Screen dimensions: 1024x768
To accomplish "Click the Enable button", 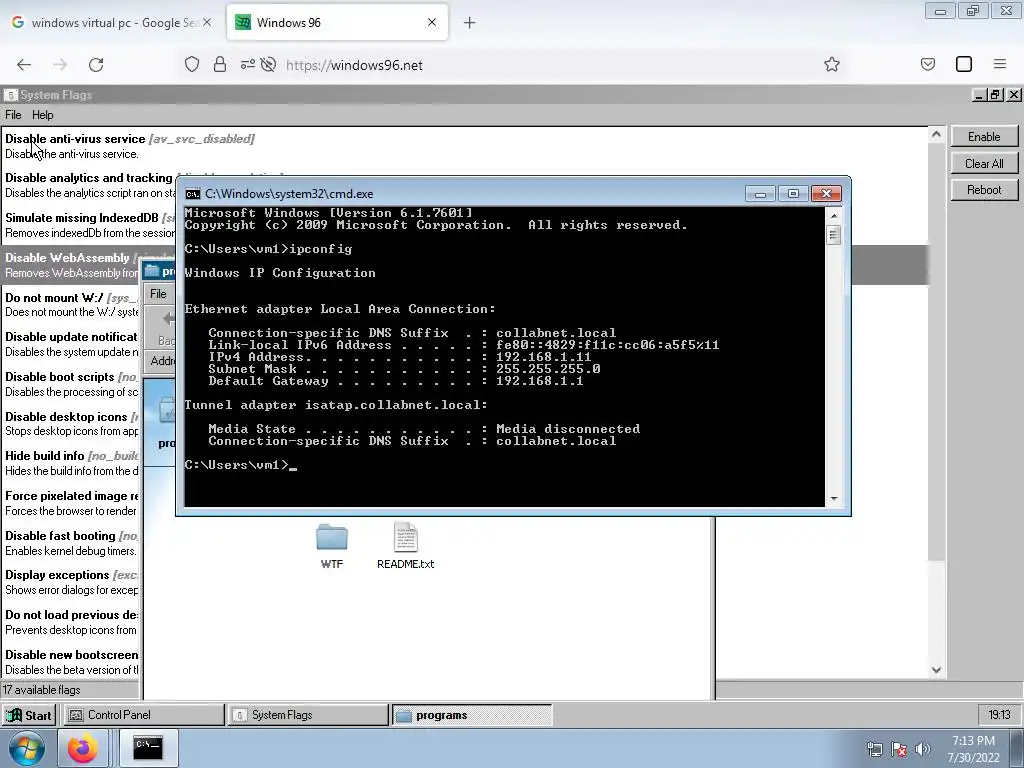I will pos(984,136).
